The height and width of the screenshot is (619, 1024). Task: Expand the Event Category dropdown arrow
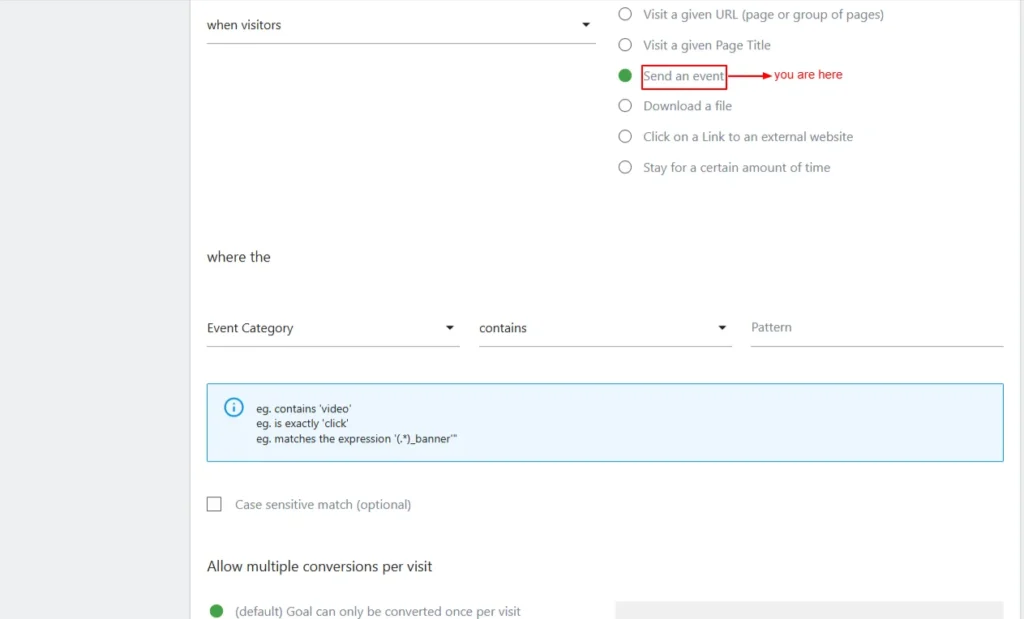click(x=450, y=328)
